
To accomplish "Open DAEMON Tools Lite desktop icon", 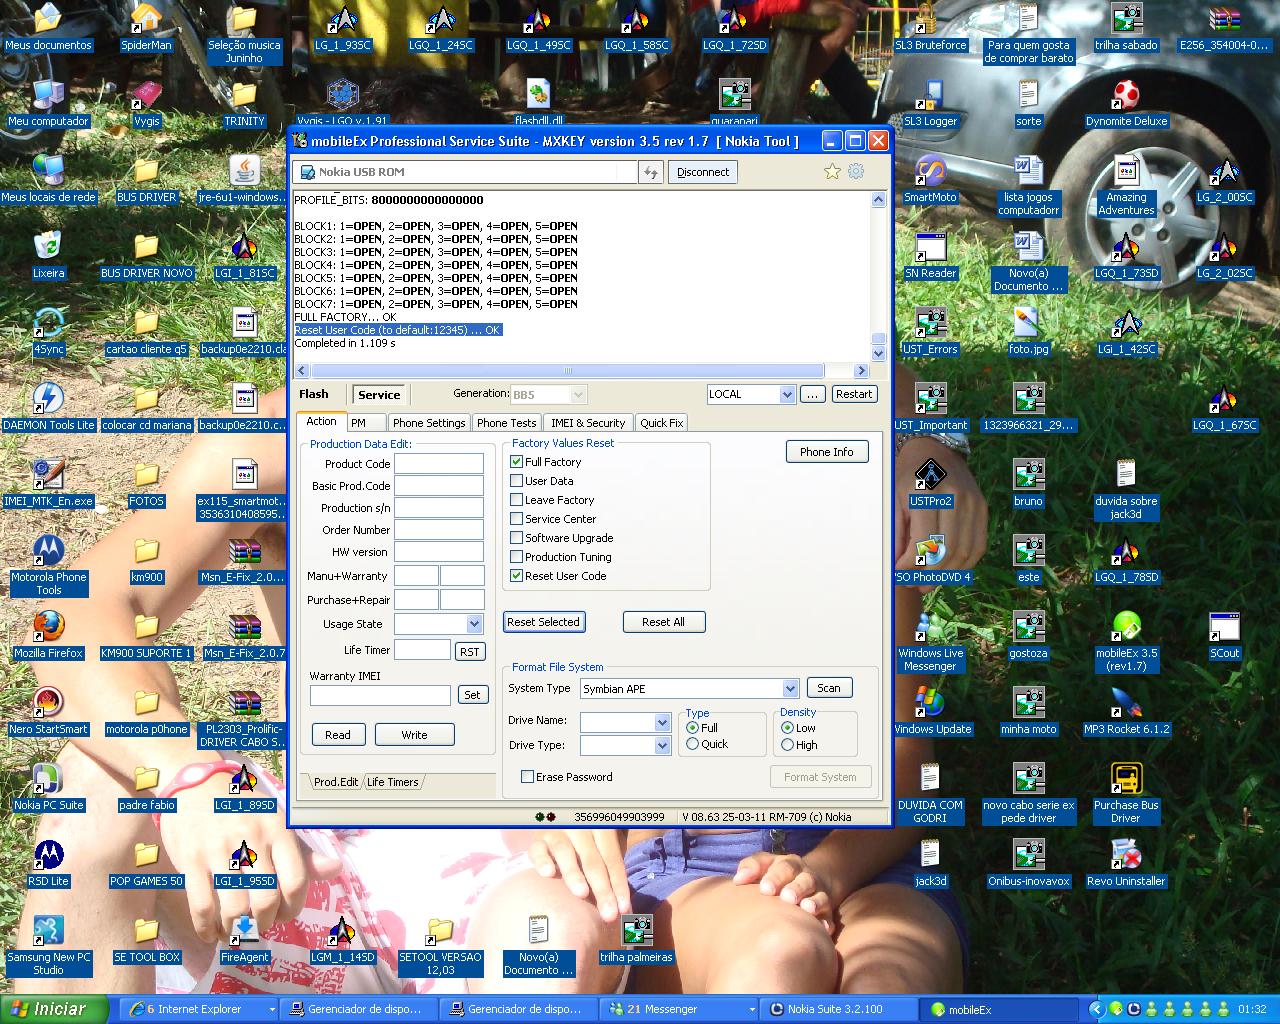I will click(48, 407).
